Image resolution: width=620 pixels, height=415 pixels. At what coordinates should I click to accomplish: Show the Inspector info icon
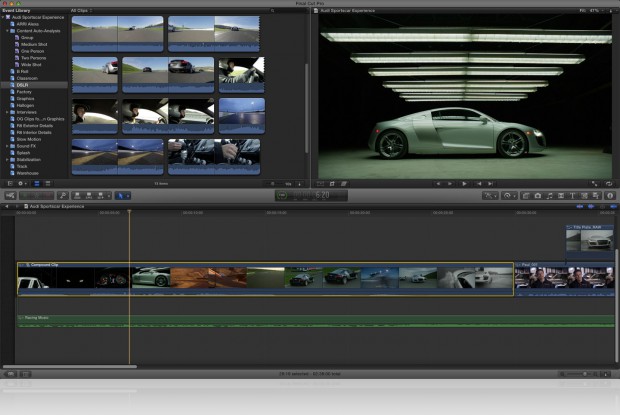pos(610,195)
